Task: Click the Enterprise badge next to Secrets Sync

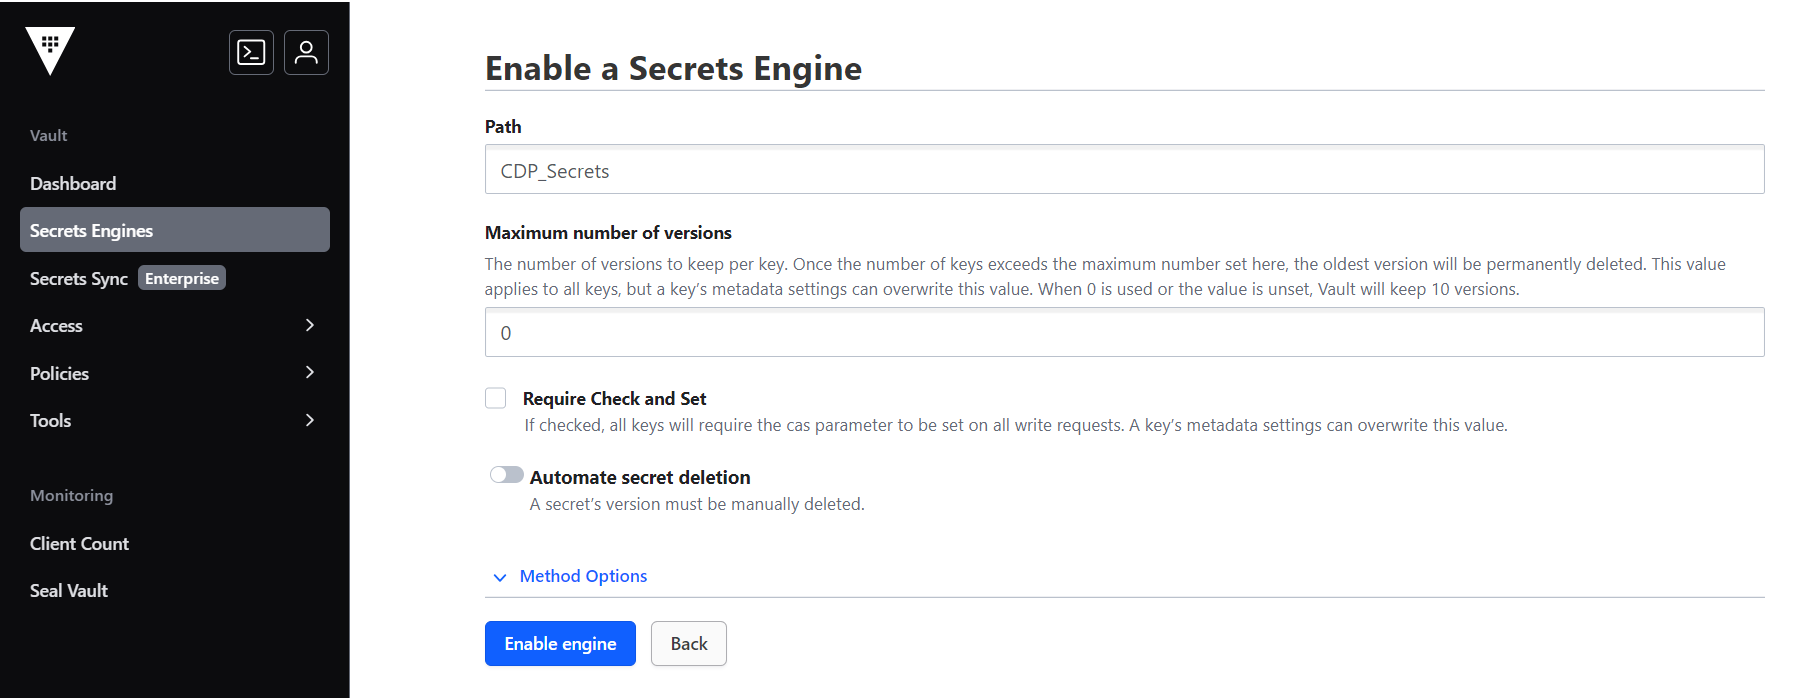Action: pyautogui.click(x=182, y=278)
